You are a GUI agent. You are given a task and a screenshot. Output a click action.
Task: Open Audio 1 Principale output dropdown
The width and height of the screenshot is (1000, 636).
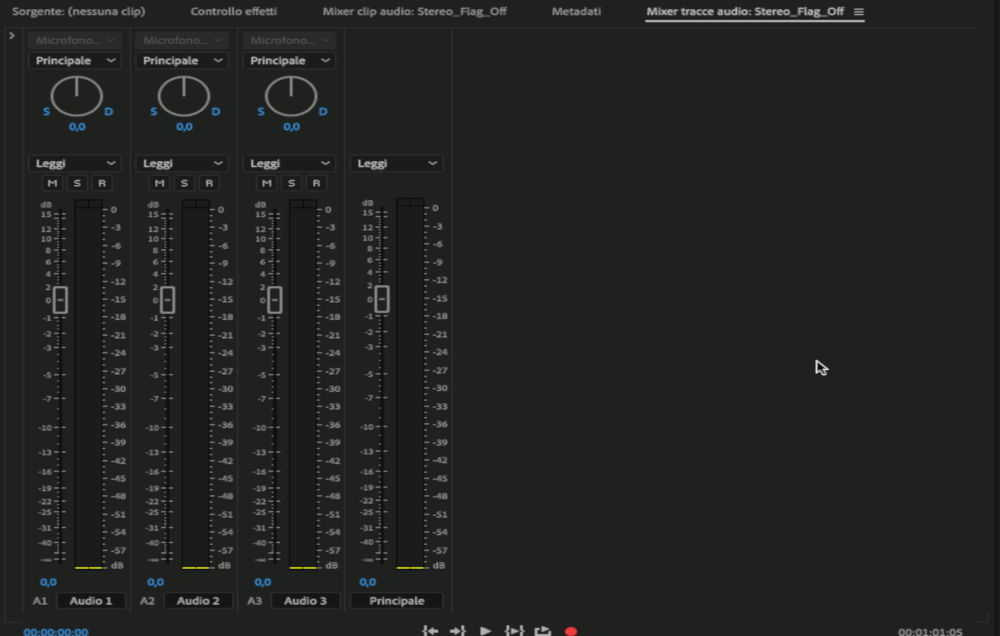click(75, 61)
